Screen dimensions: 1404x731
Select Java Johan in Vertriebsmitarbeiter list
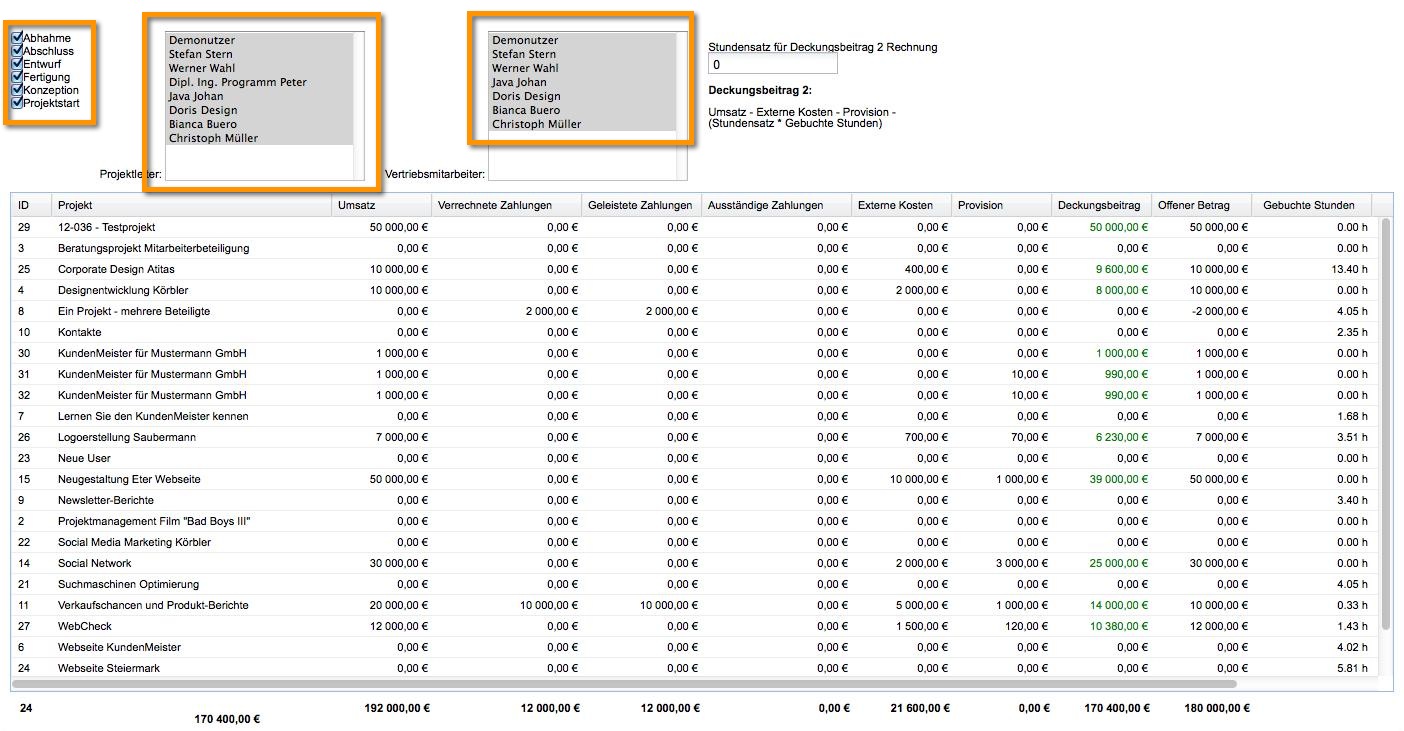pos(583,82)
